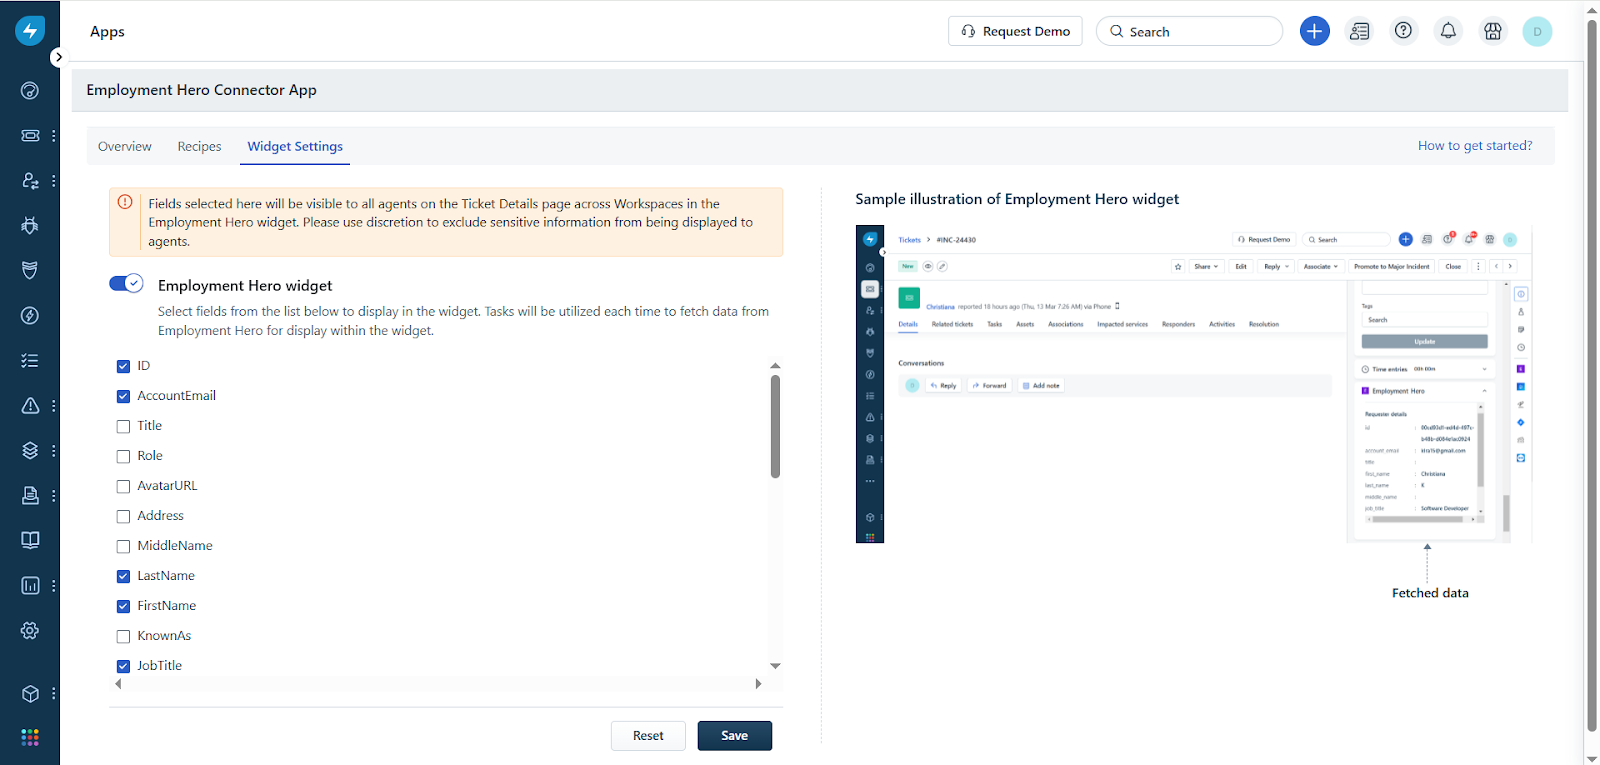
Task: Click the field list scroll-right arrow
Action: pyautogui.click(x=758, y=684)
